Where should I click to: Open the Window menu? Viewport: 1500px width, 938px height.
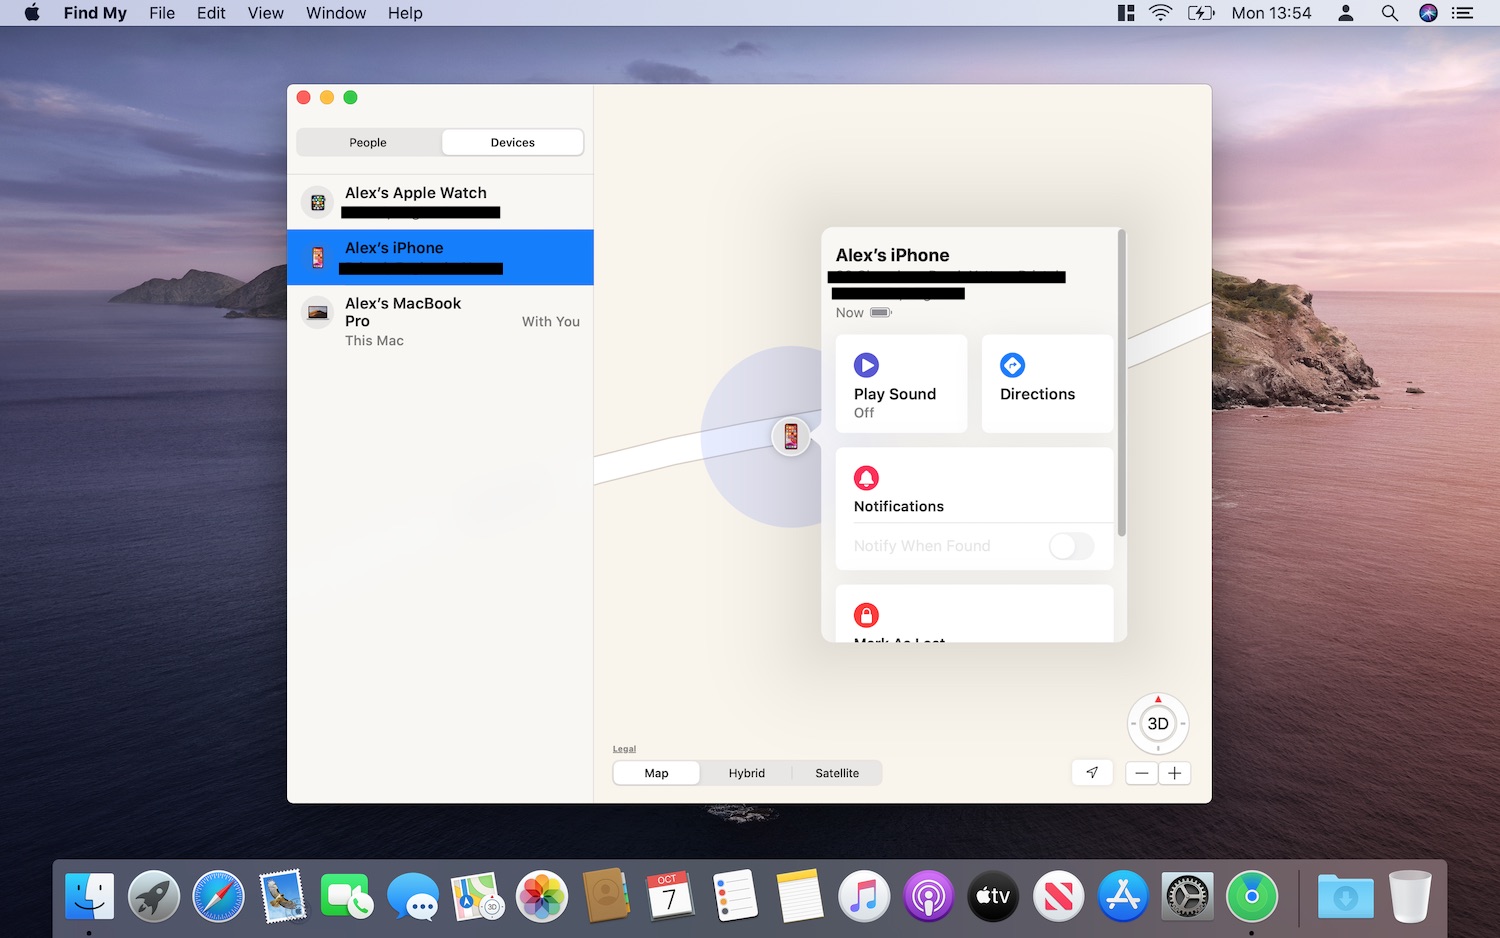click(x=335, y=13)
